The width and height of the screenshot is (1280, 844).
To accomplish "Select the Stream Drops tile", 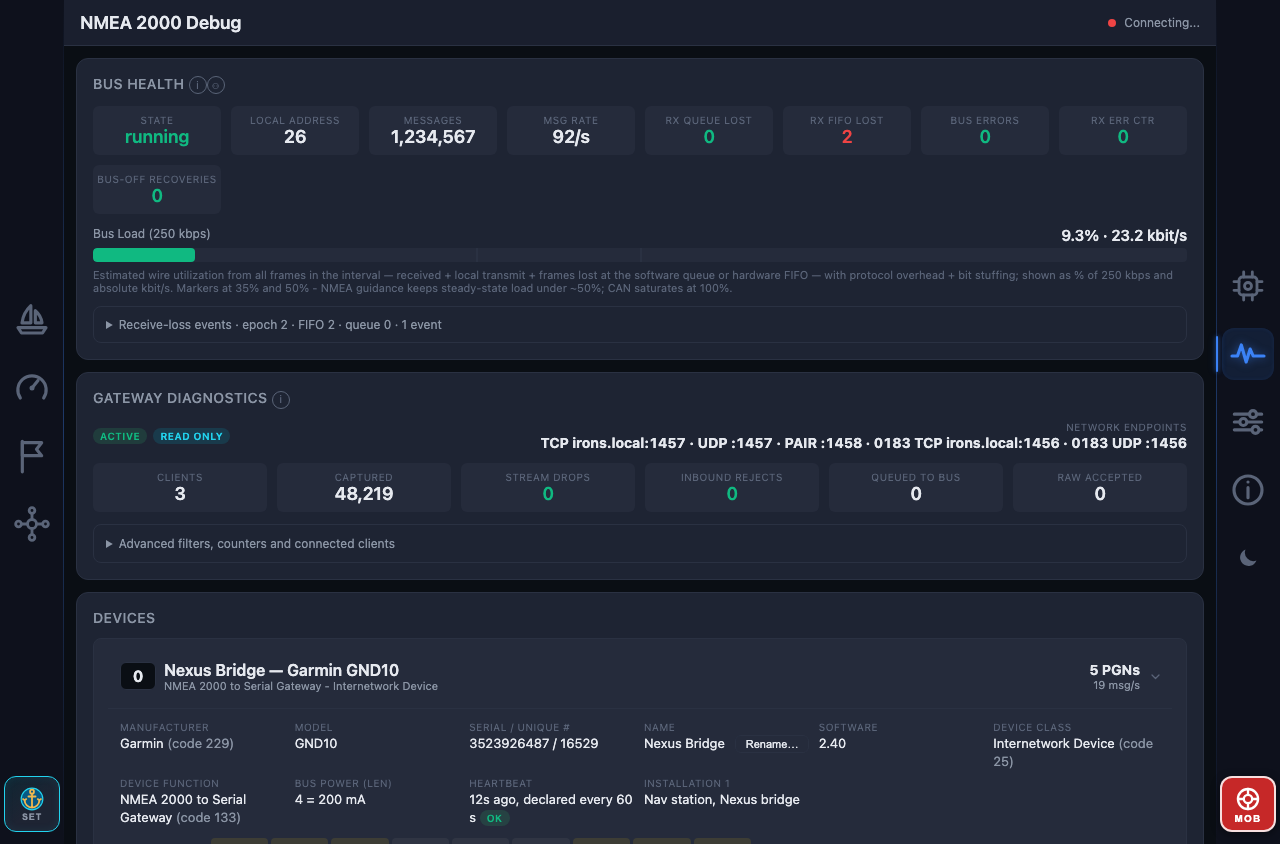I will tap(548, 487).
